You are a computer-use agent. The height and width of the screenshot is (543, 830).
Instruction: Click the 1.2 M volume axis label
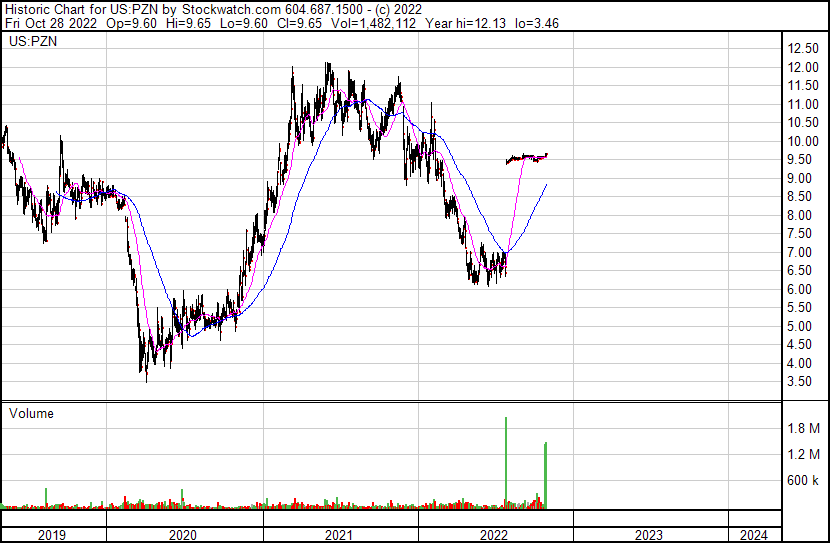click(x=804, y=454)
